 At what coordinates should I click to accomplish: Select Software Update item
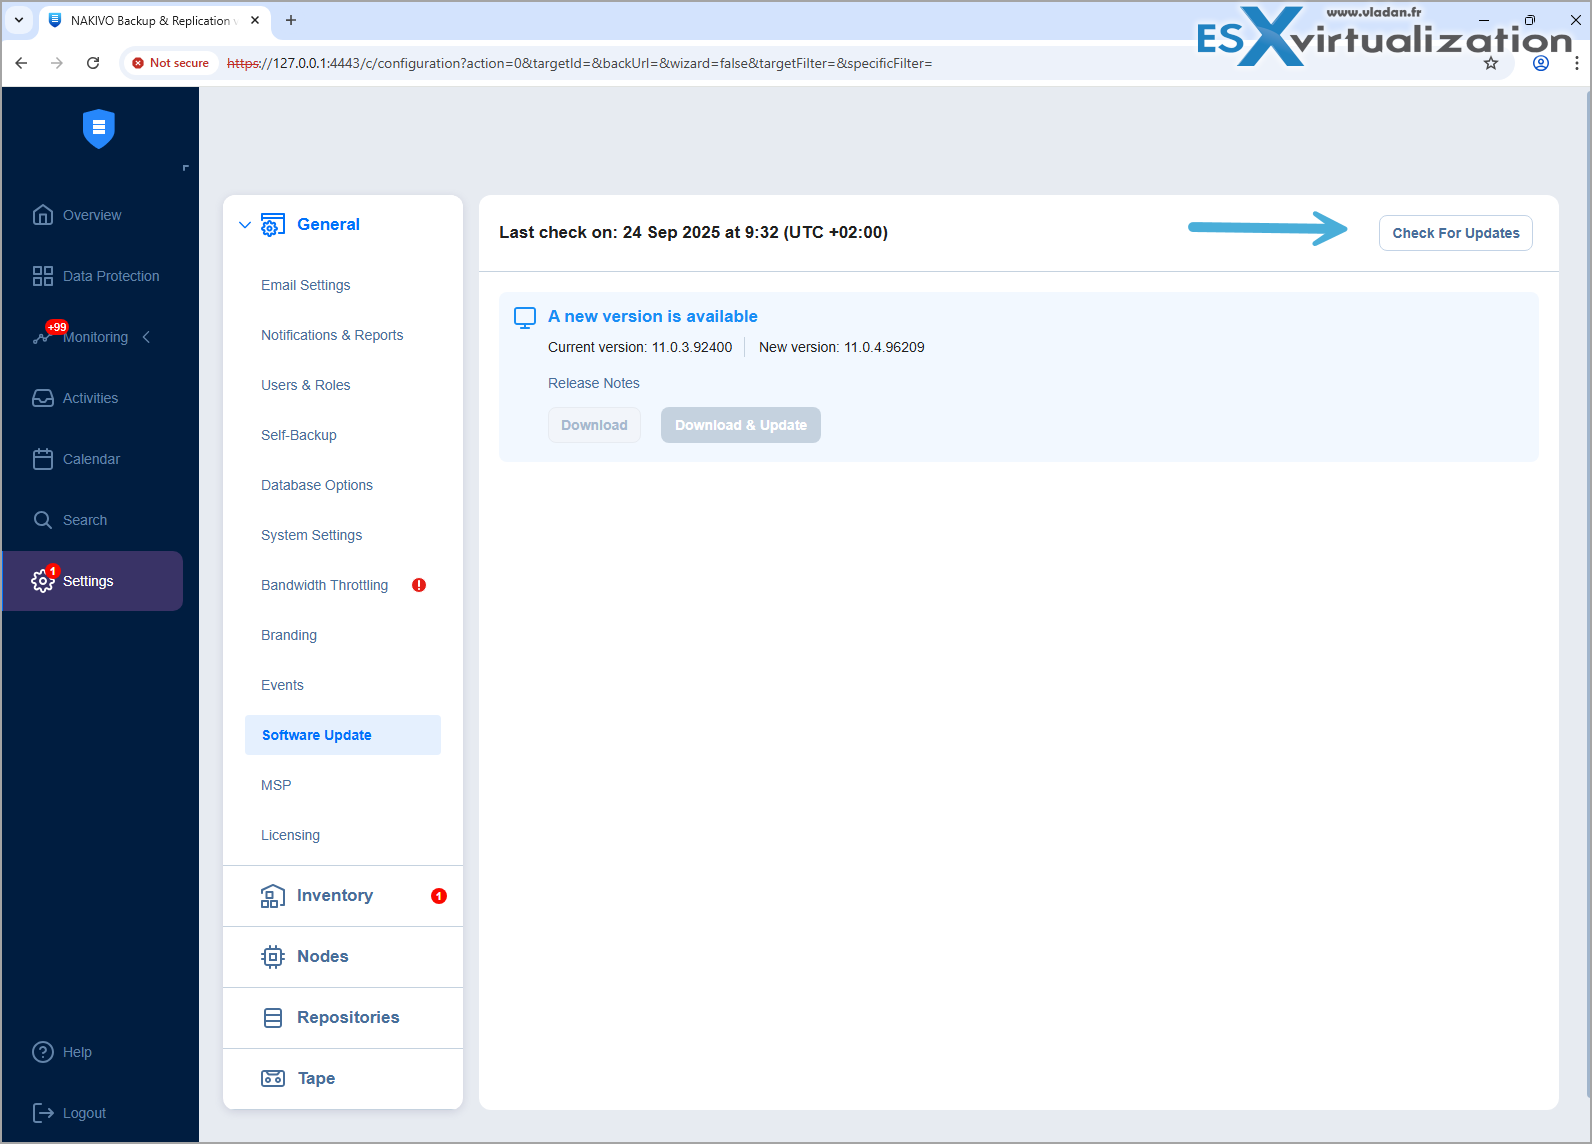(343, 735)
